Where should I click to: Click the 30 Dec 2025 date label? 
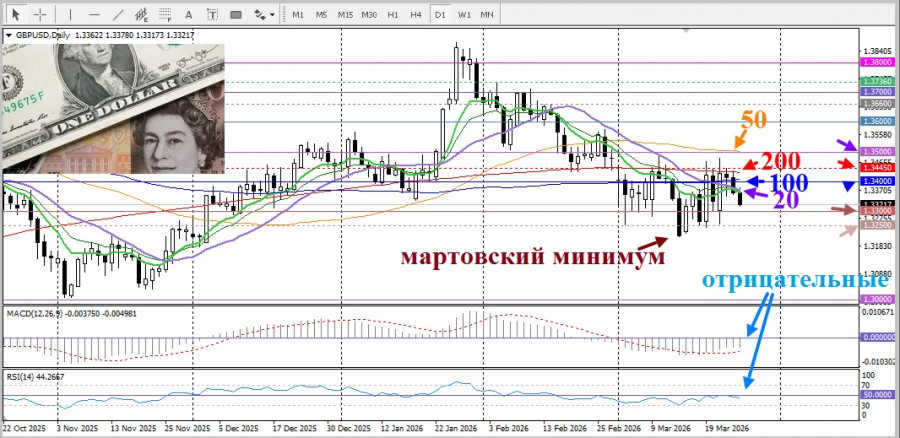(348, 428)
